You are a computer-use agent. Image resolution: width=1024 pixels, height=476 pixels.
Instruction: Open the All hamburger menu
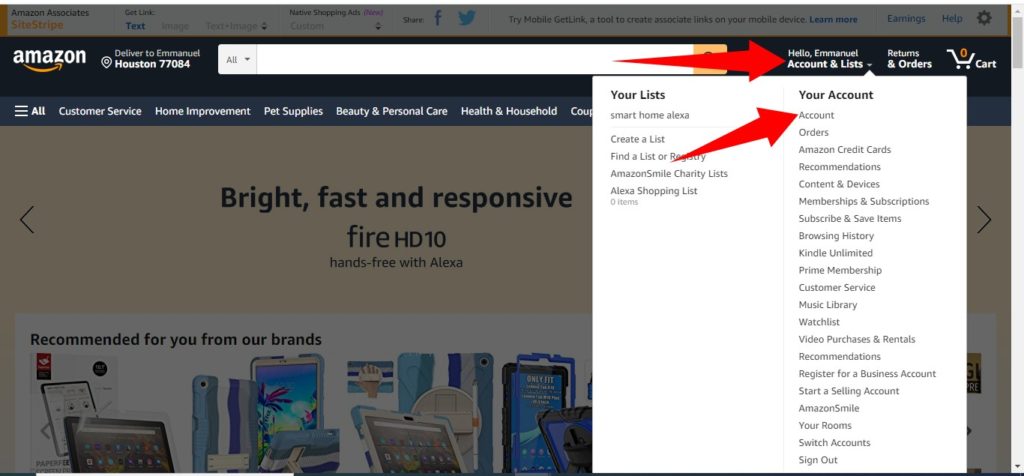point(30,111)
